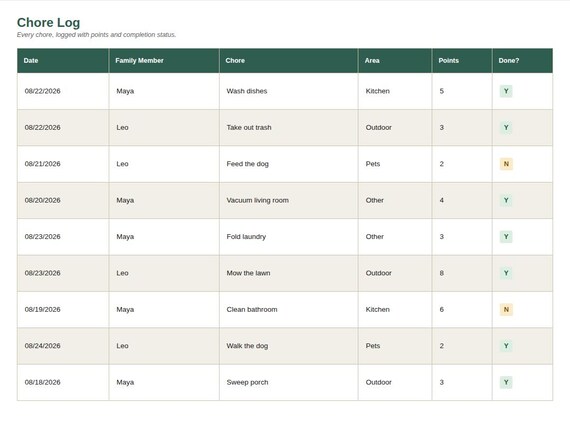Click the Y badge for Walk the dog
Screen dimensions: 570x422
pyautogui.click(x=506, y=346)
